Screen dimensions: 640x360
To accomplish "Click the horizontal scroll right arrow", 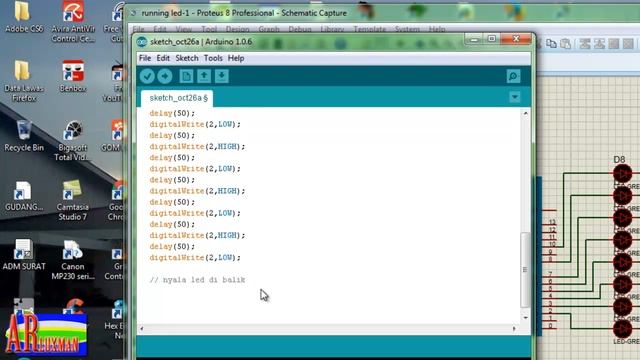I will tap(514, 329).
